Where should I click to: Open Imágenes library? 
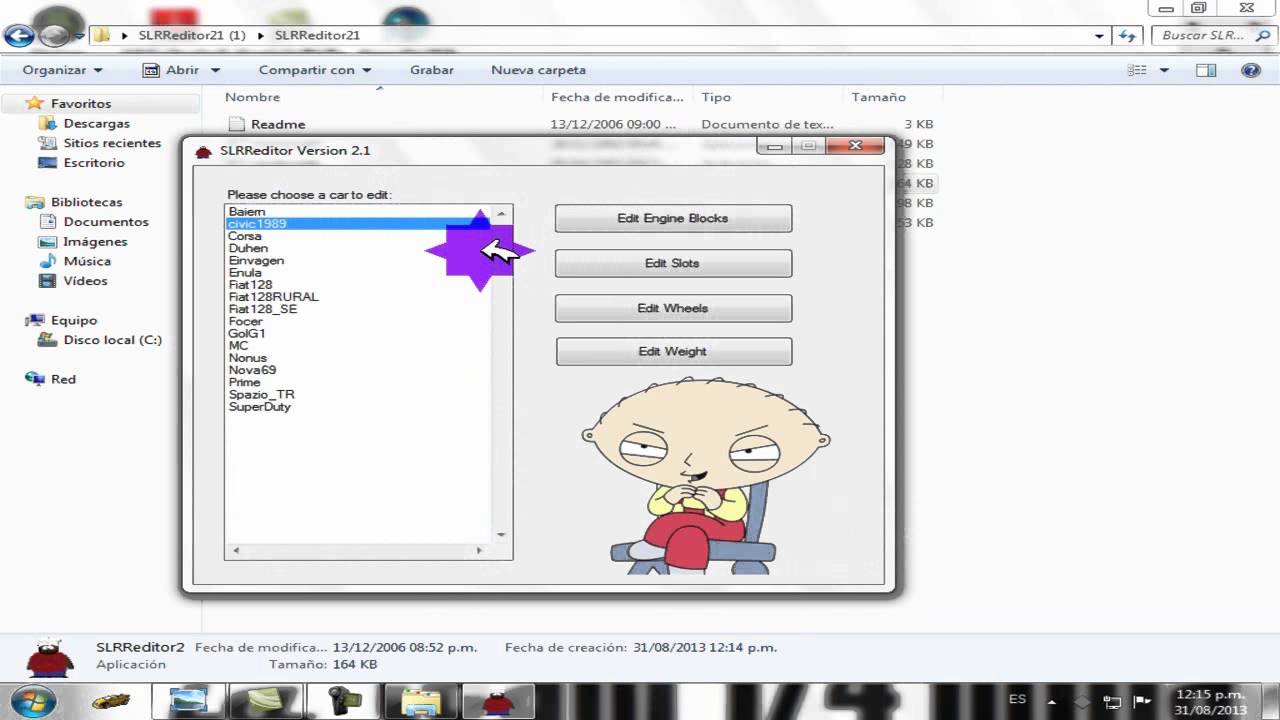point(95,241)
